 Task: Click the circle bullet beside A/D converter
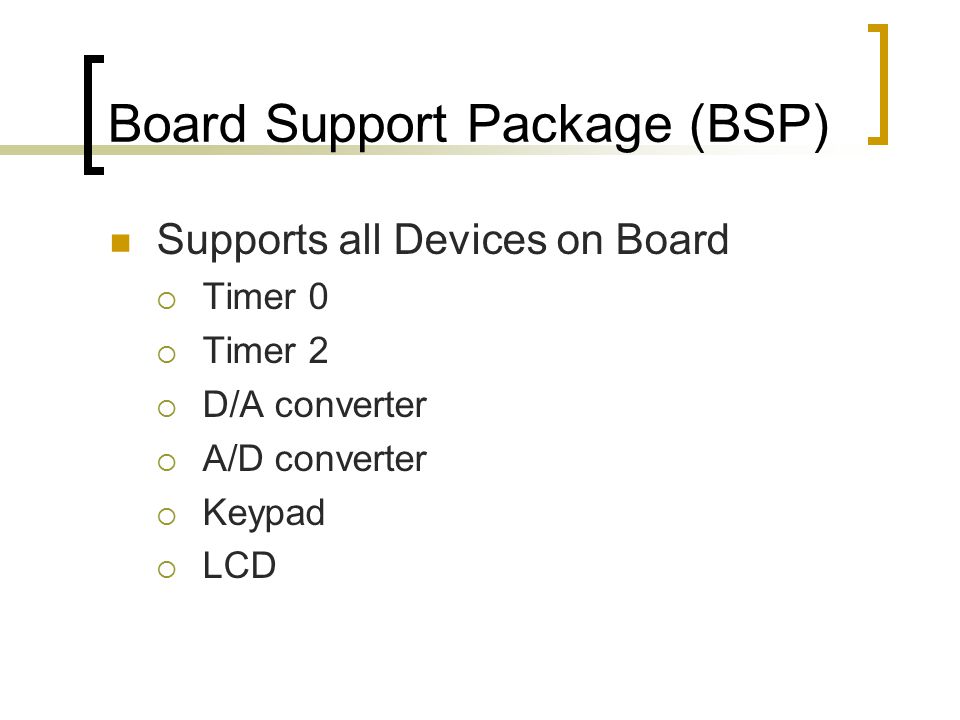tap(167, 462)
